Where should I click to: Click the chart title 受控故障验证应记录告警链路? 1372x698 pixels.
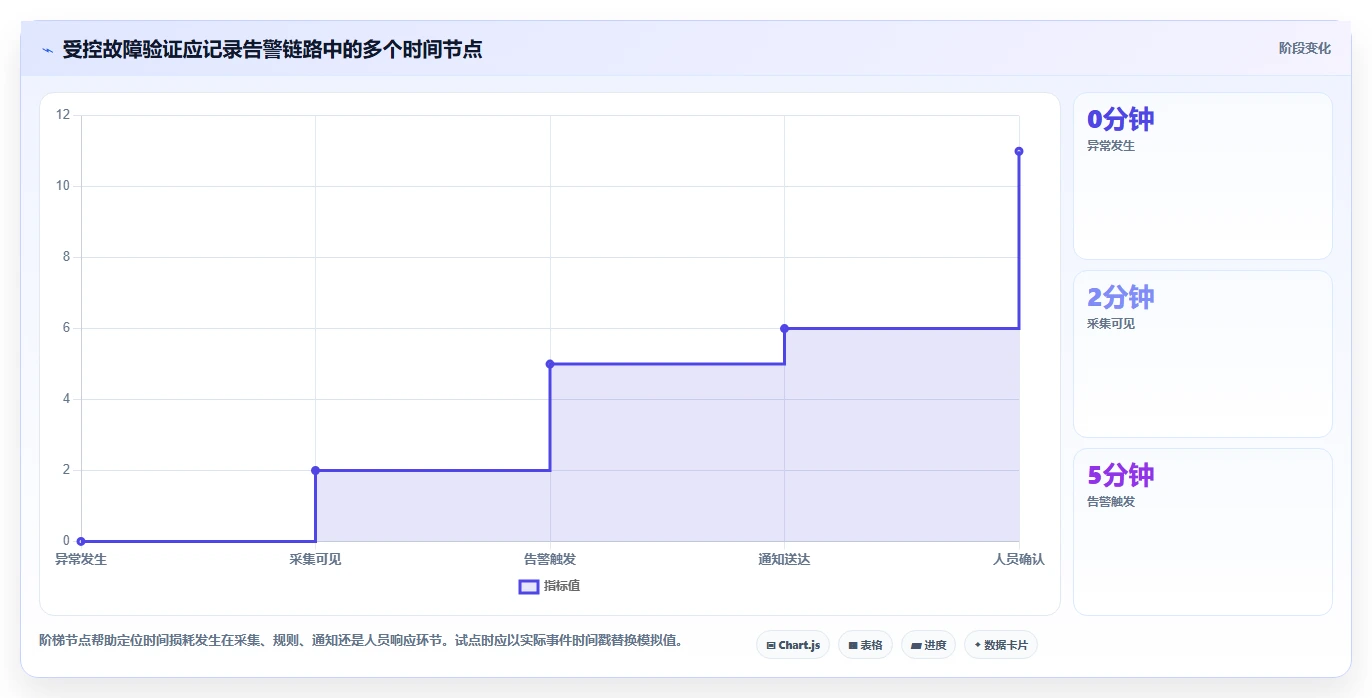[272, 49]
